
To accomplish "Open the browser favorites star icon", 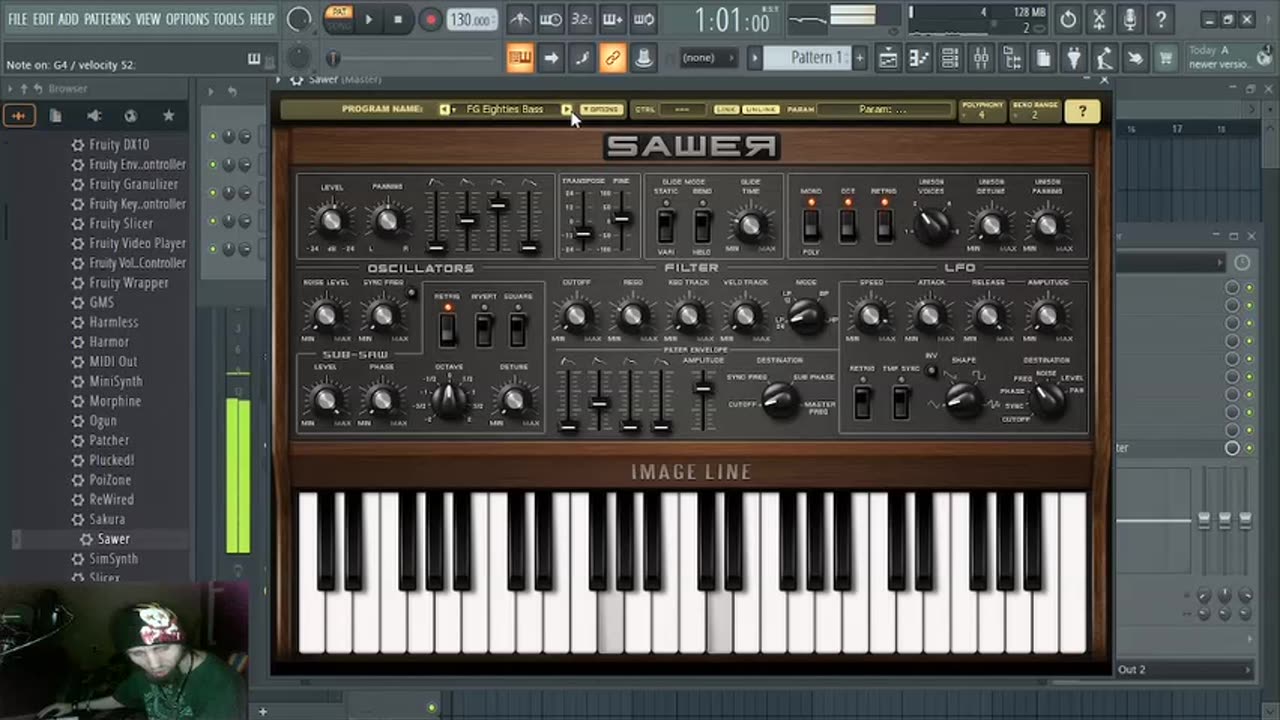I will click(168, 116).
